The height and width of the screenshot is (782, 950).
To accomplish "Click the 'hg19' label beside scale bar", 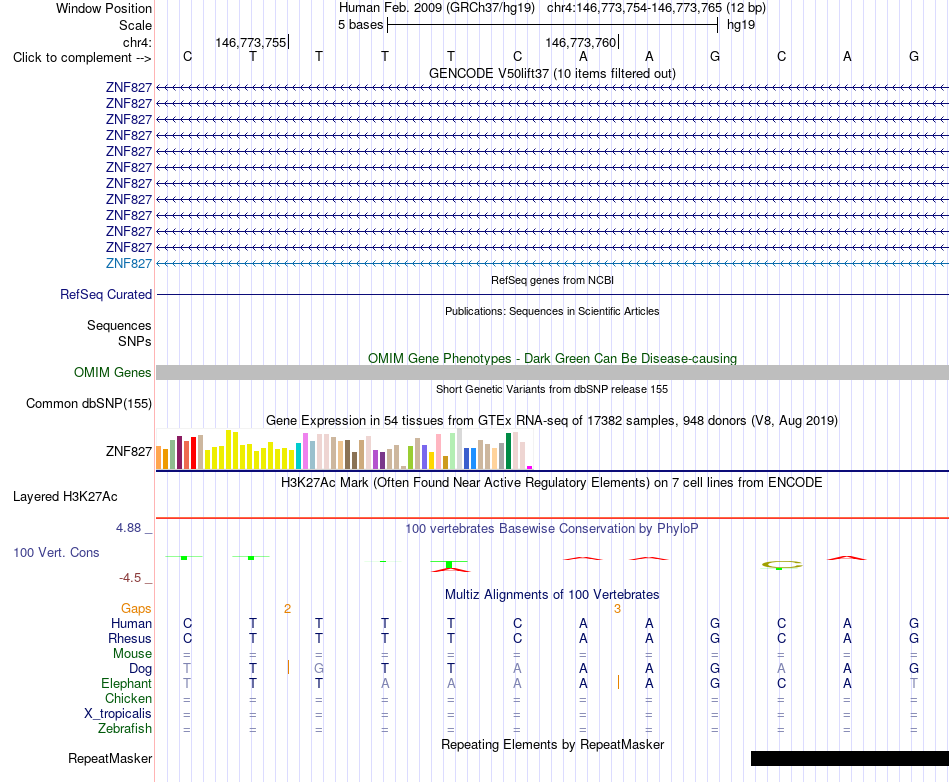I will (x=741, y=25).
